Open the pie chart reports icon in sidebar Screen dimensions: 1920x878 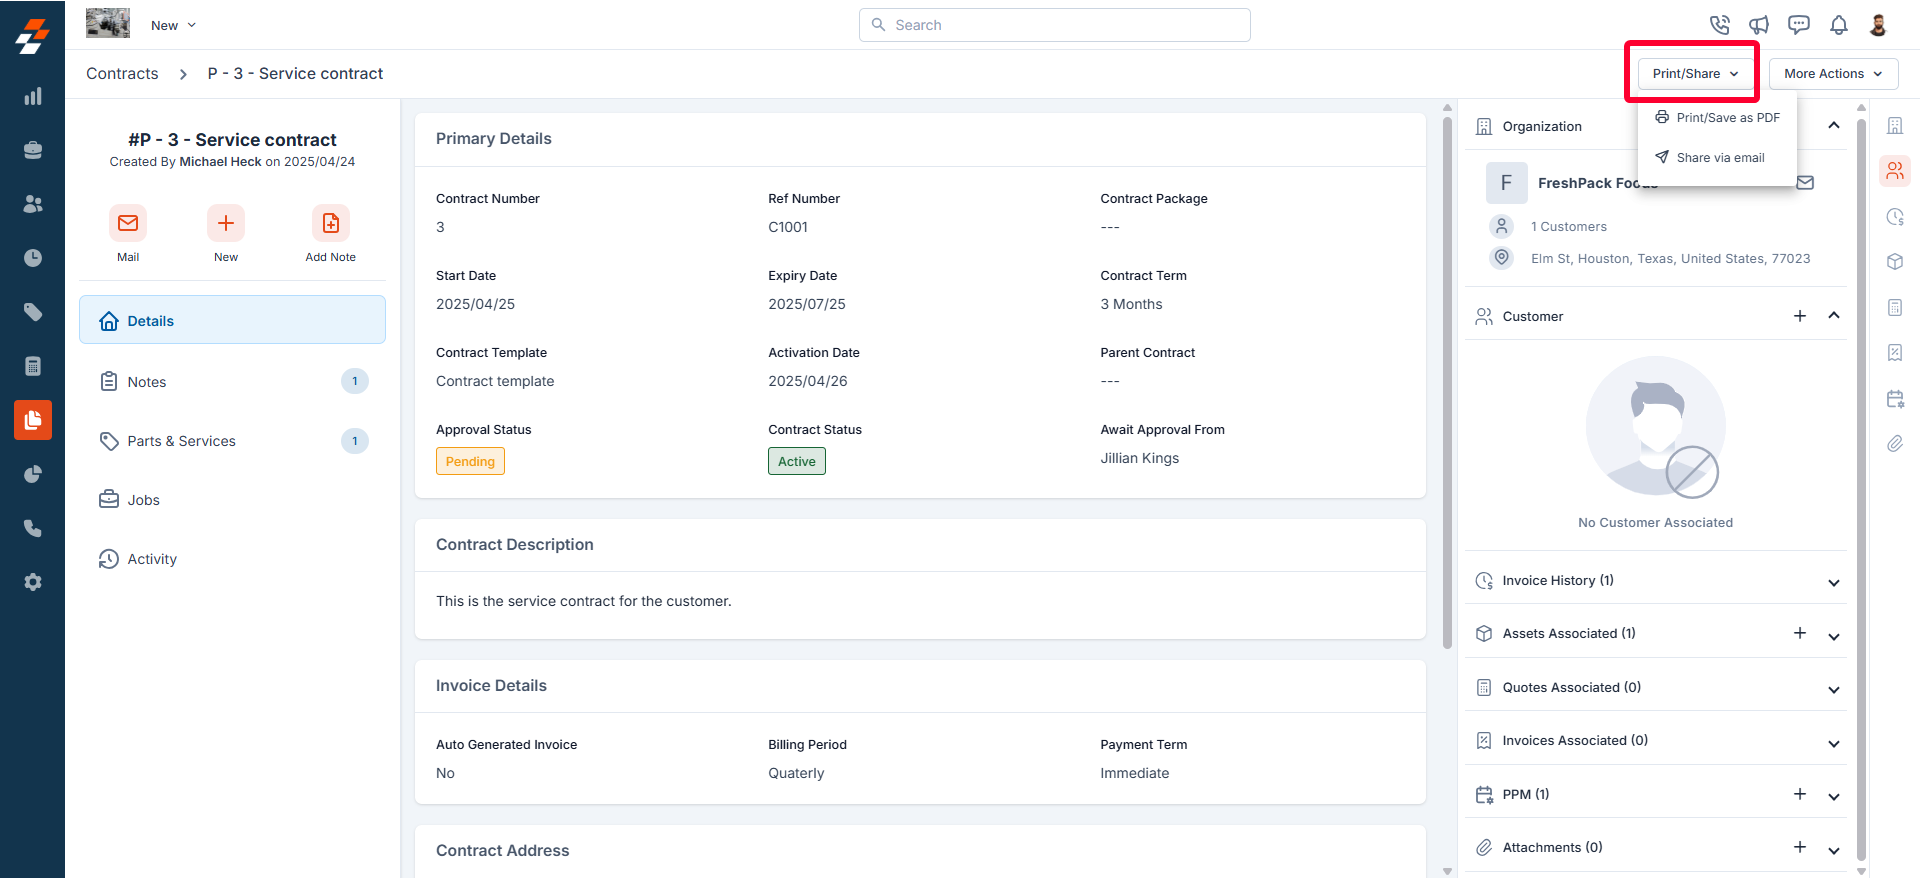tap(33, 474)
